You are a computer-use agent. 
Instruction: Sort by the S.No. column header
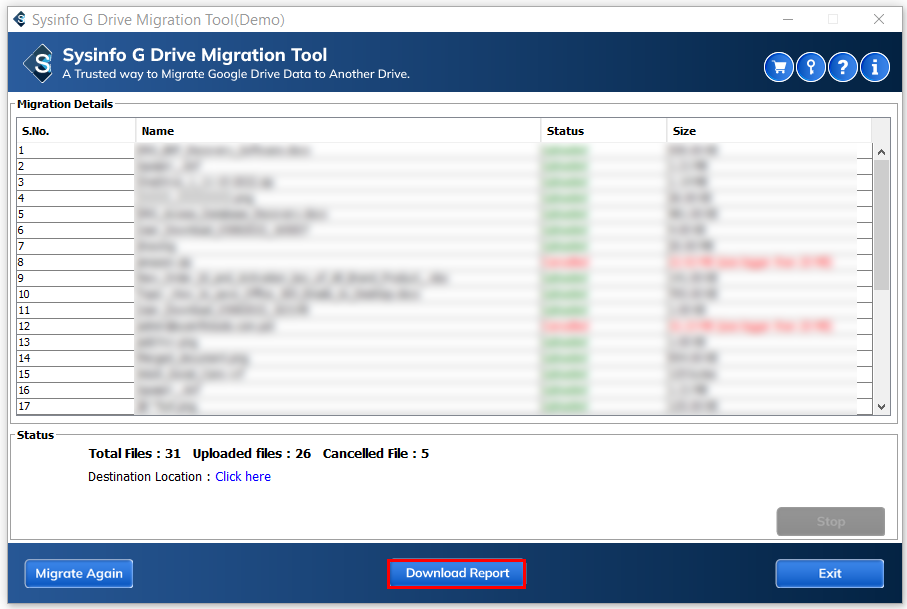coord(75,131)
